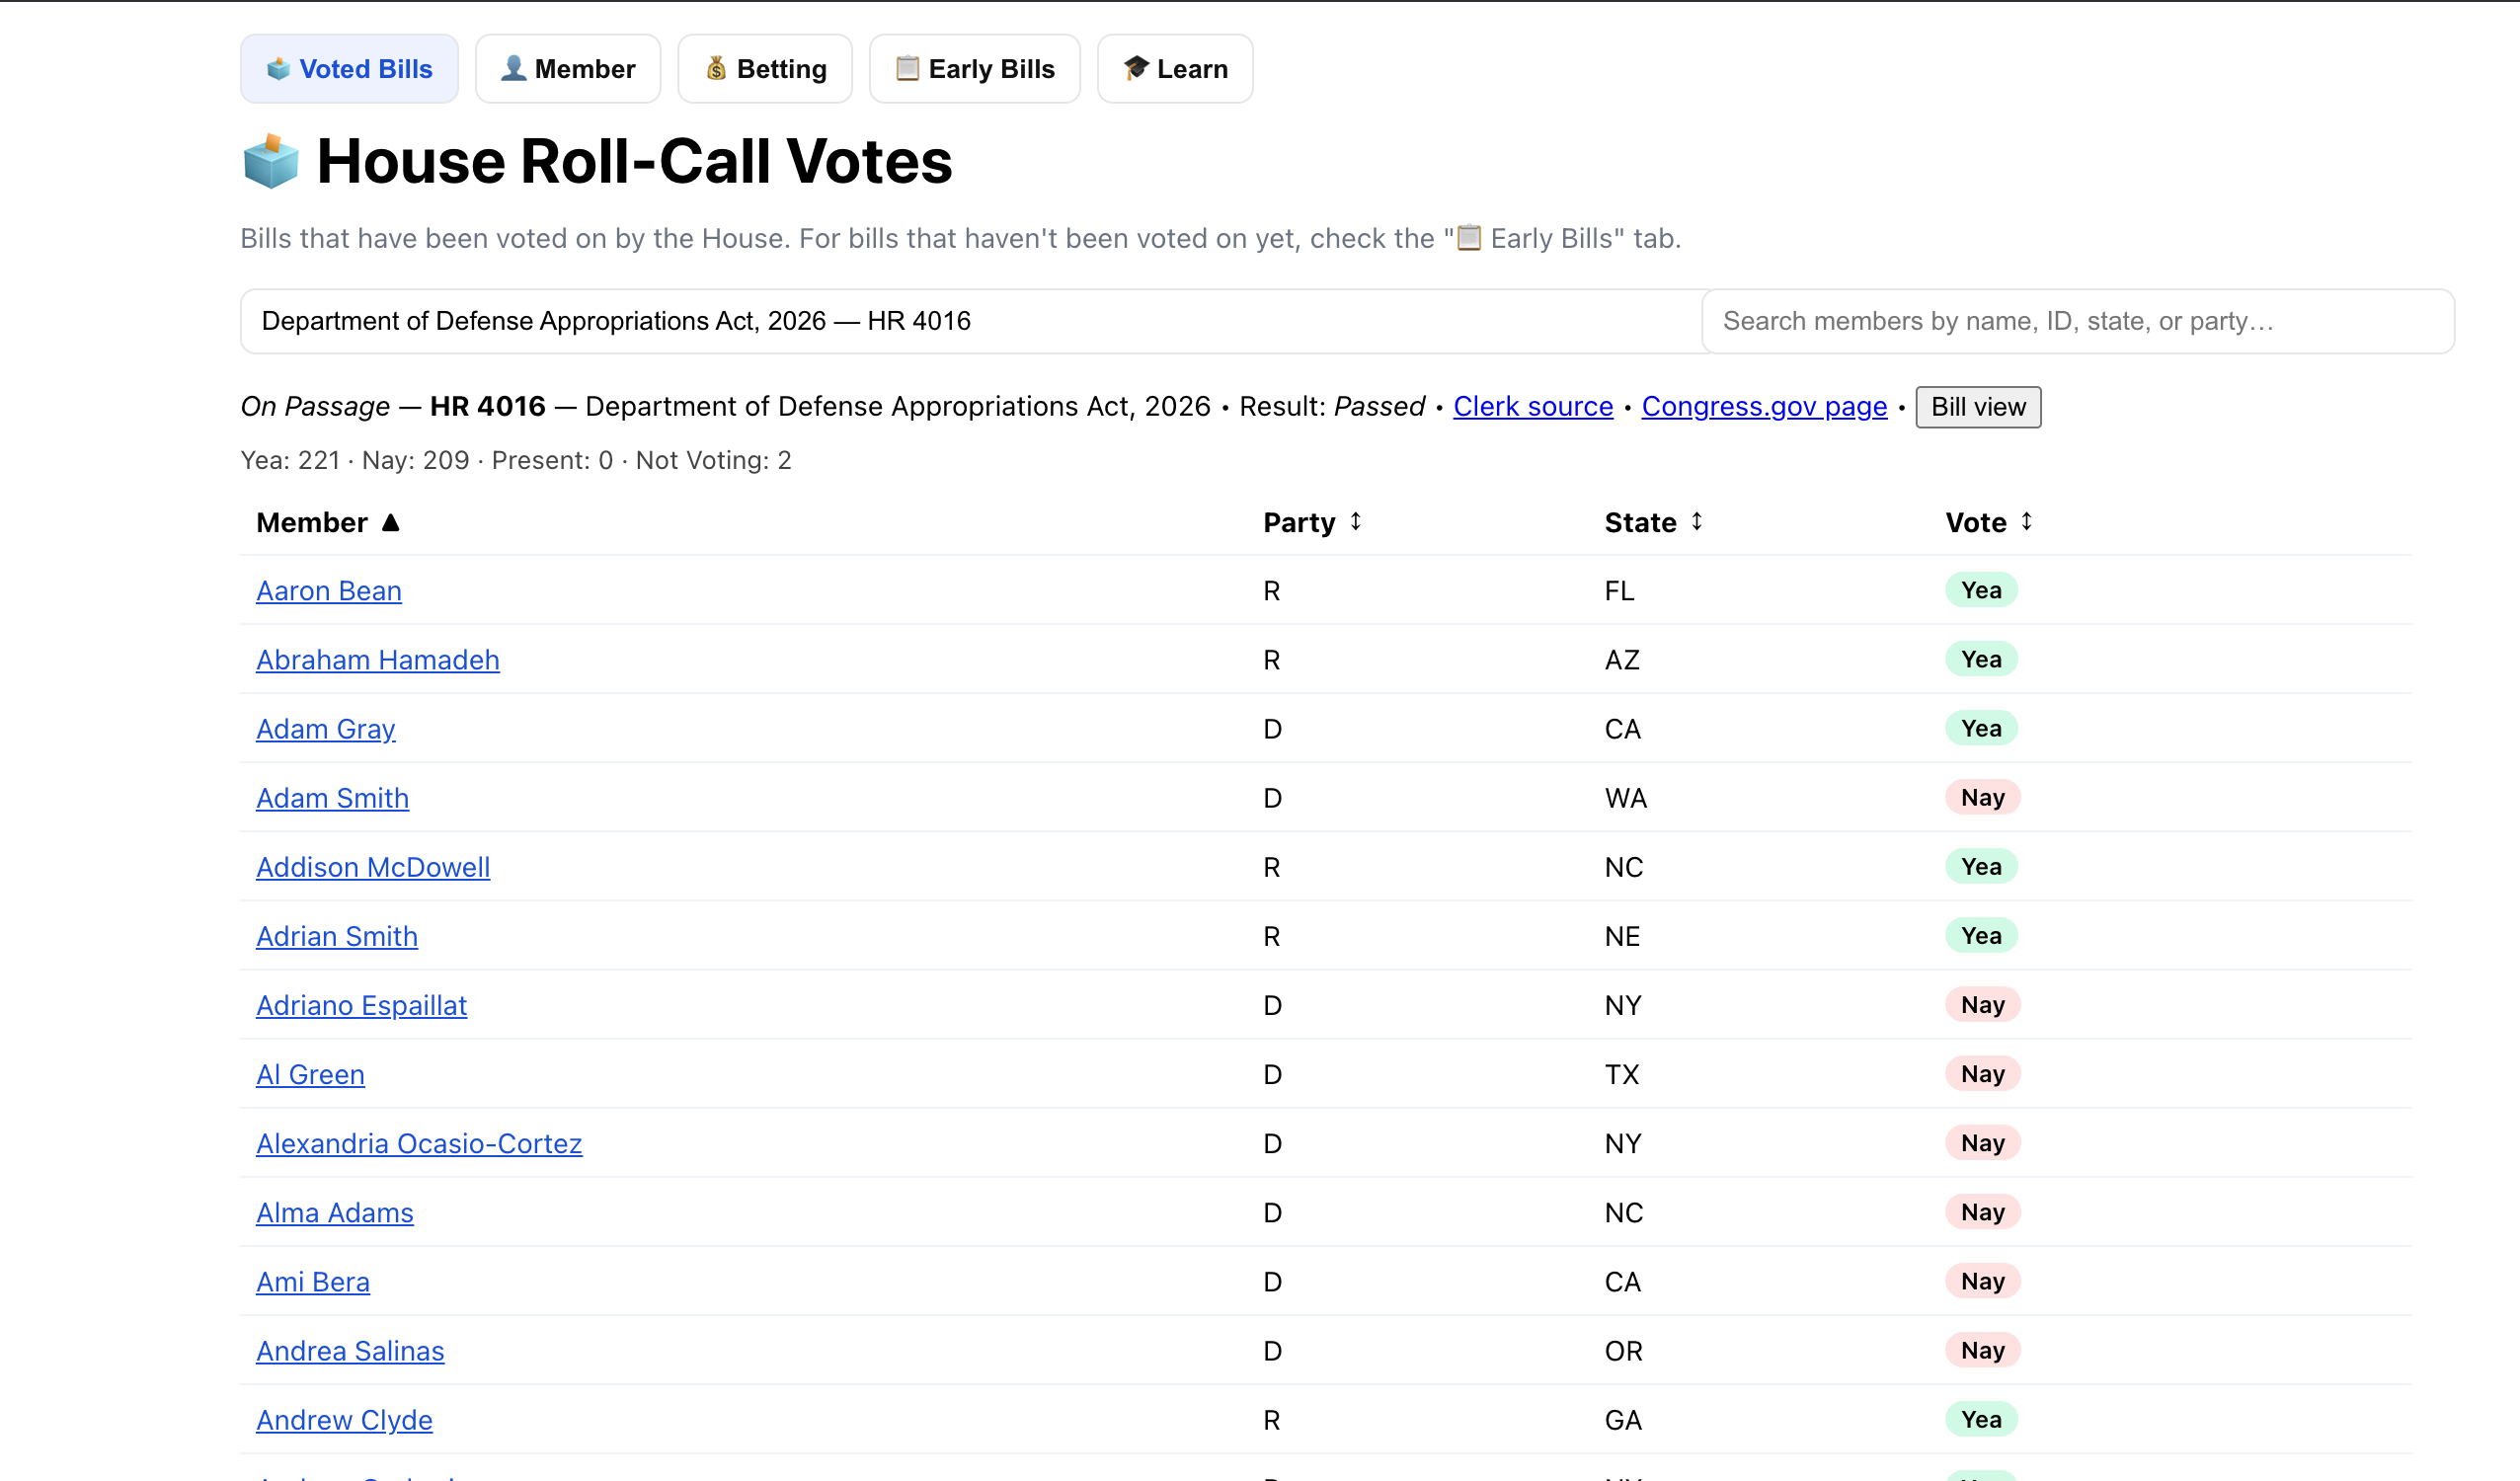
Task: Click the Party column sort arrows
Action: tap(1355, 522)
